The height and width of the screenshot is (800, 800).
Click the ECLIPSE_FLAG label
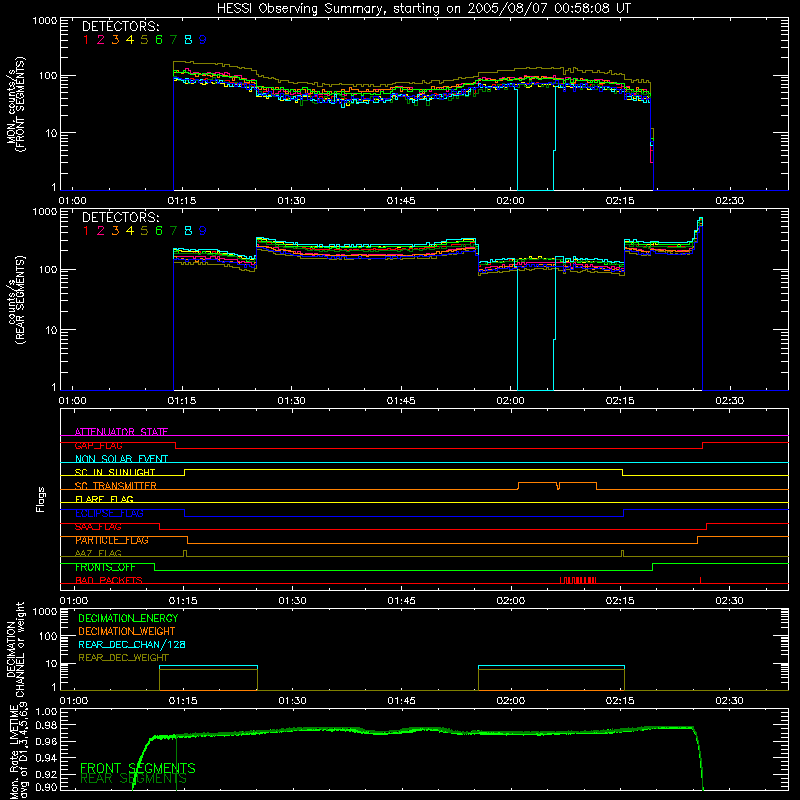[109, 513]
